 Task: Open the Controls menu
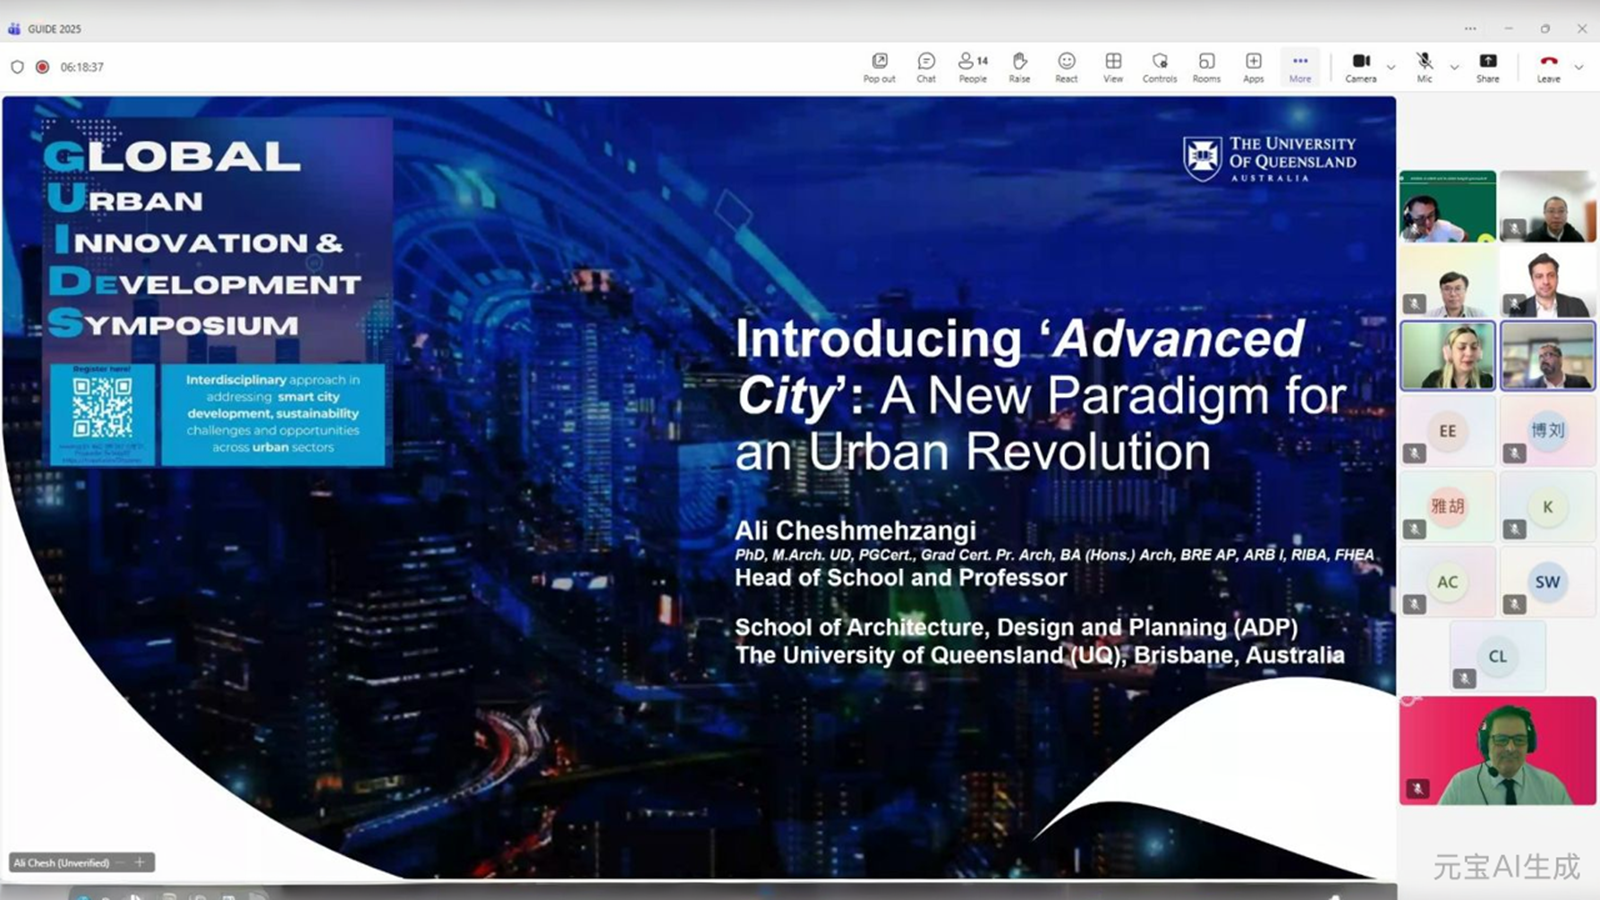point(1159,67)
